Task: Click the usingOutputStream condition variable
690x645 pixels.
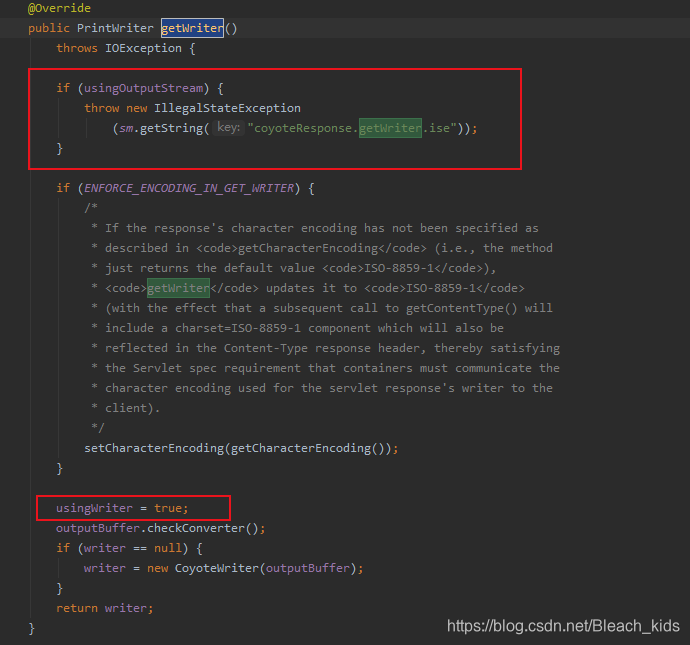Action: coord(143,88)
